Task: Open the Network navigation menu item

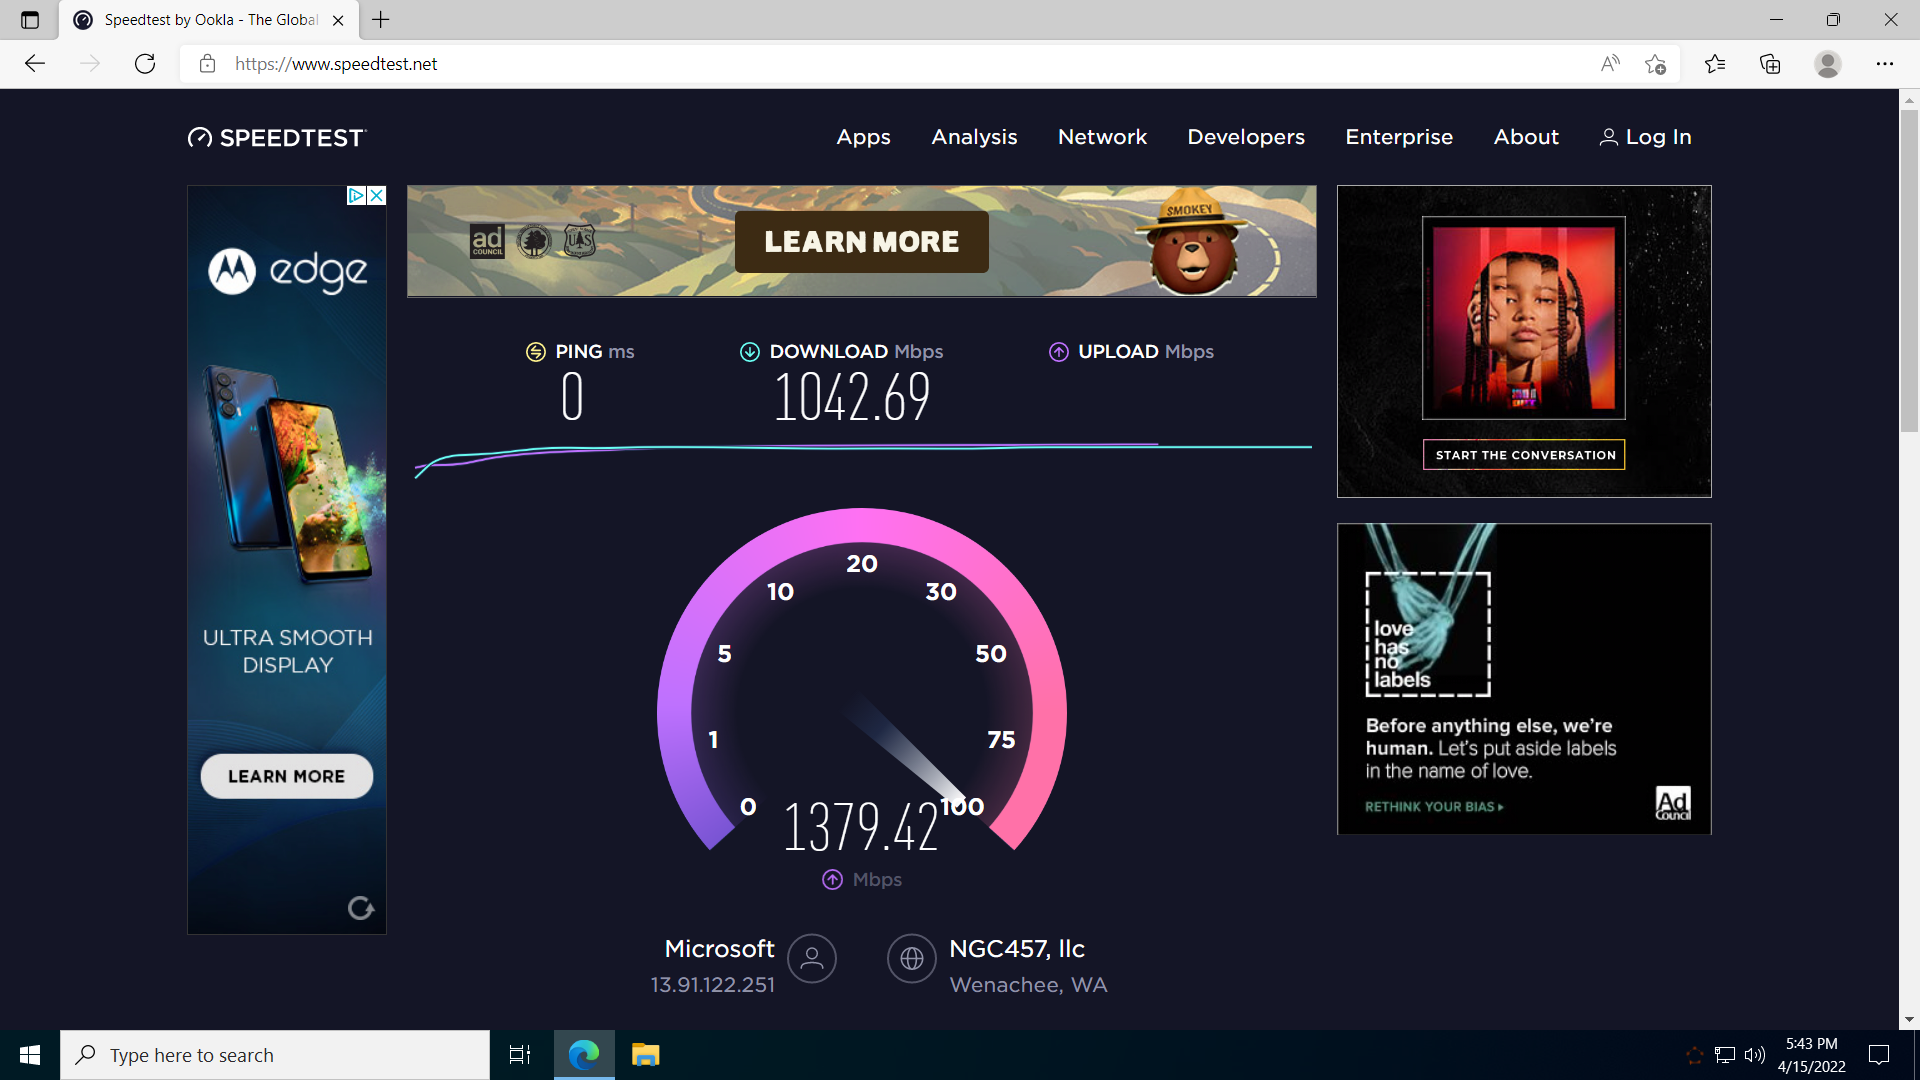Action: point(1102,137)
